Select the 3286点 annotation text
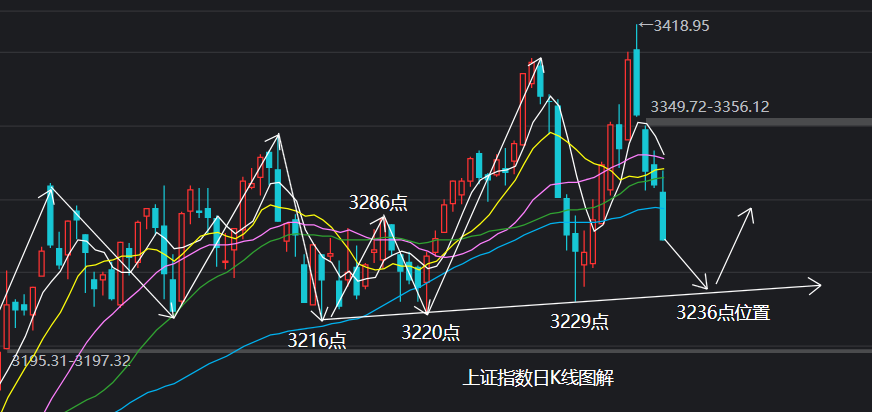 pyautogui.click(x=378, y=202)
